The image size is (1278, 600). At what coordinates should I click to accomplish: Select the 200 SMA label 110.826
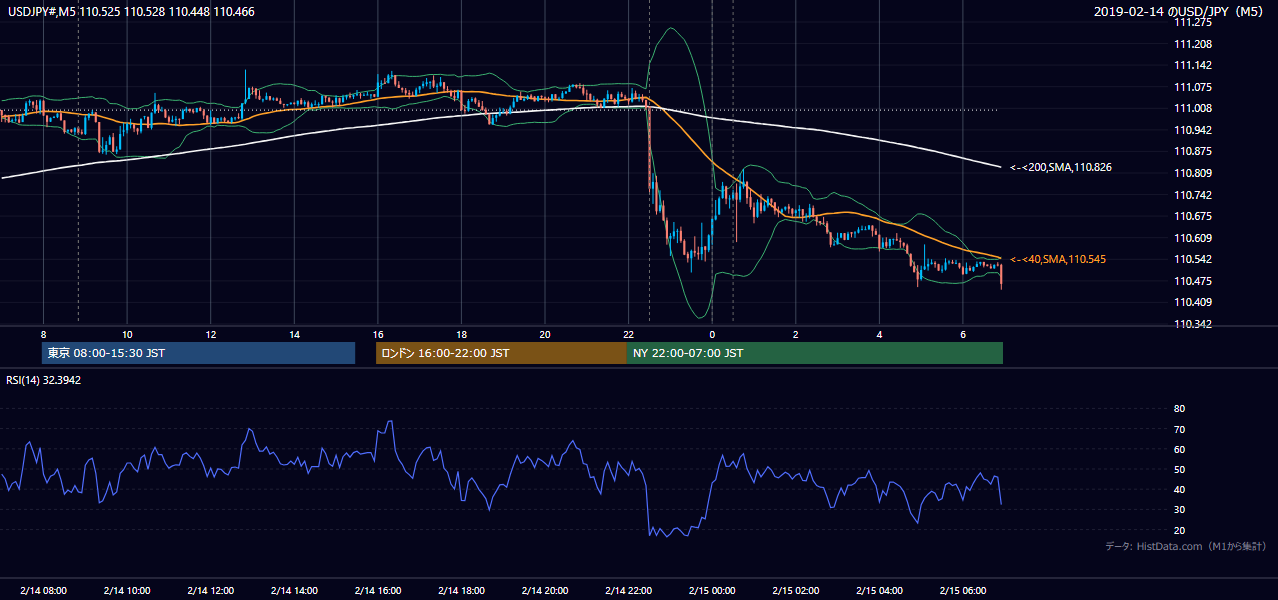pyautogui.click(x=1061, y=167)
